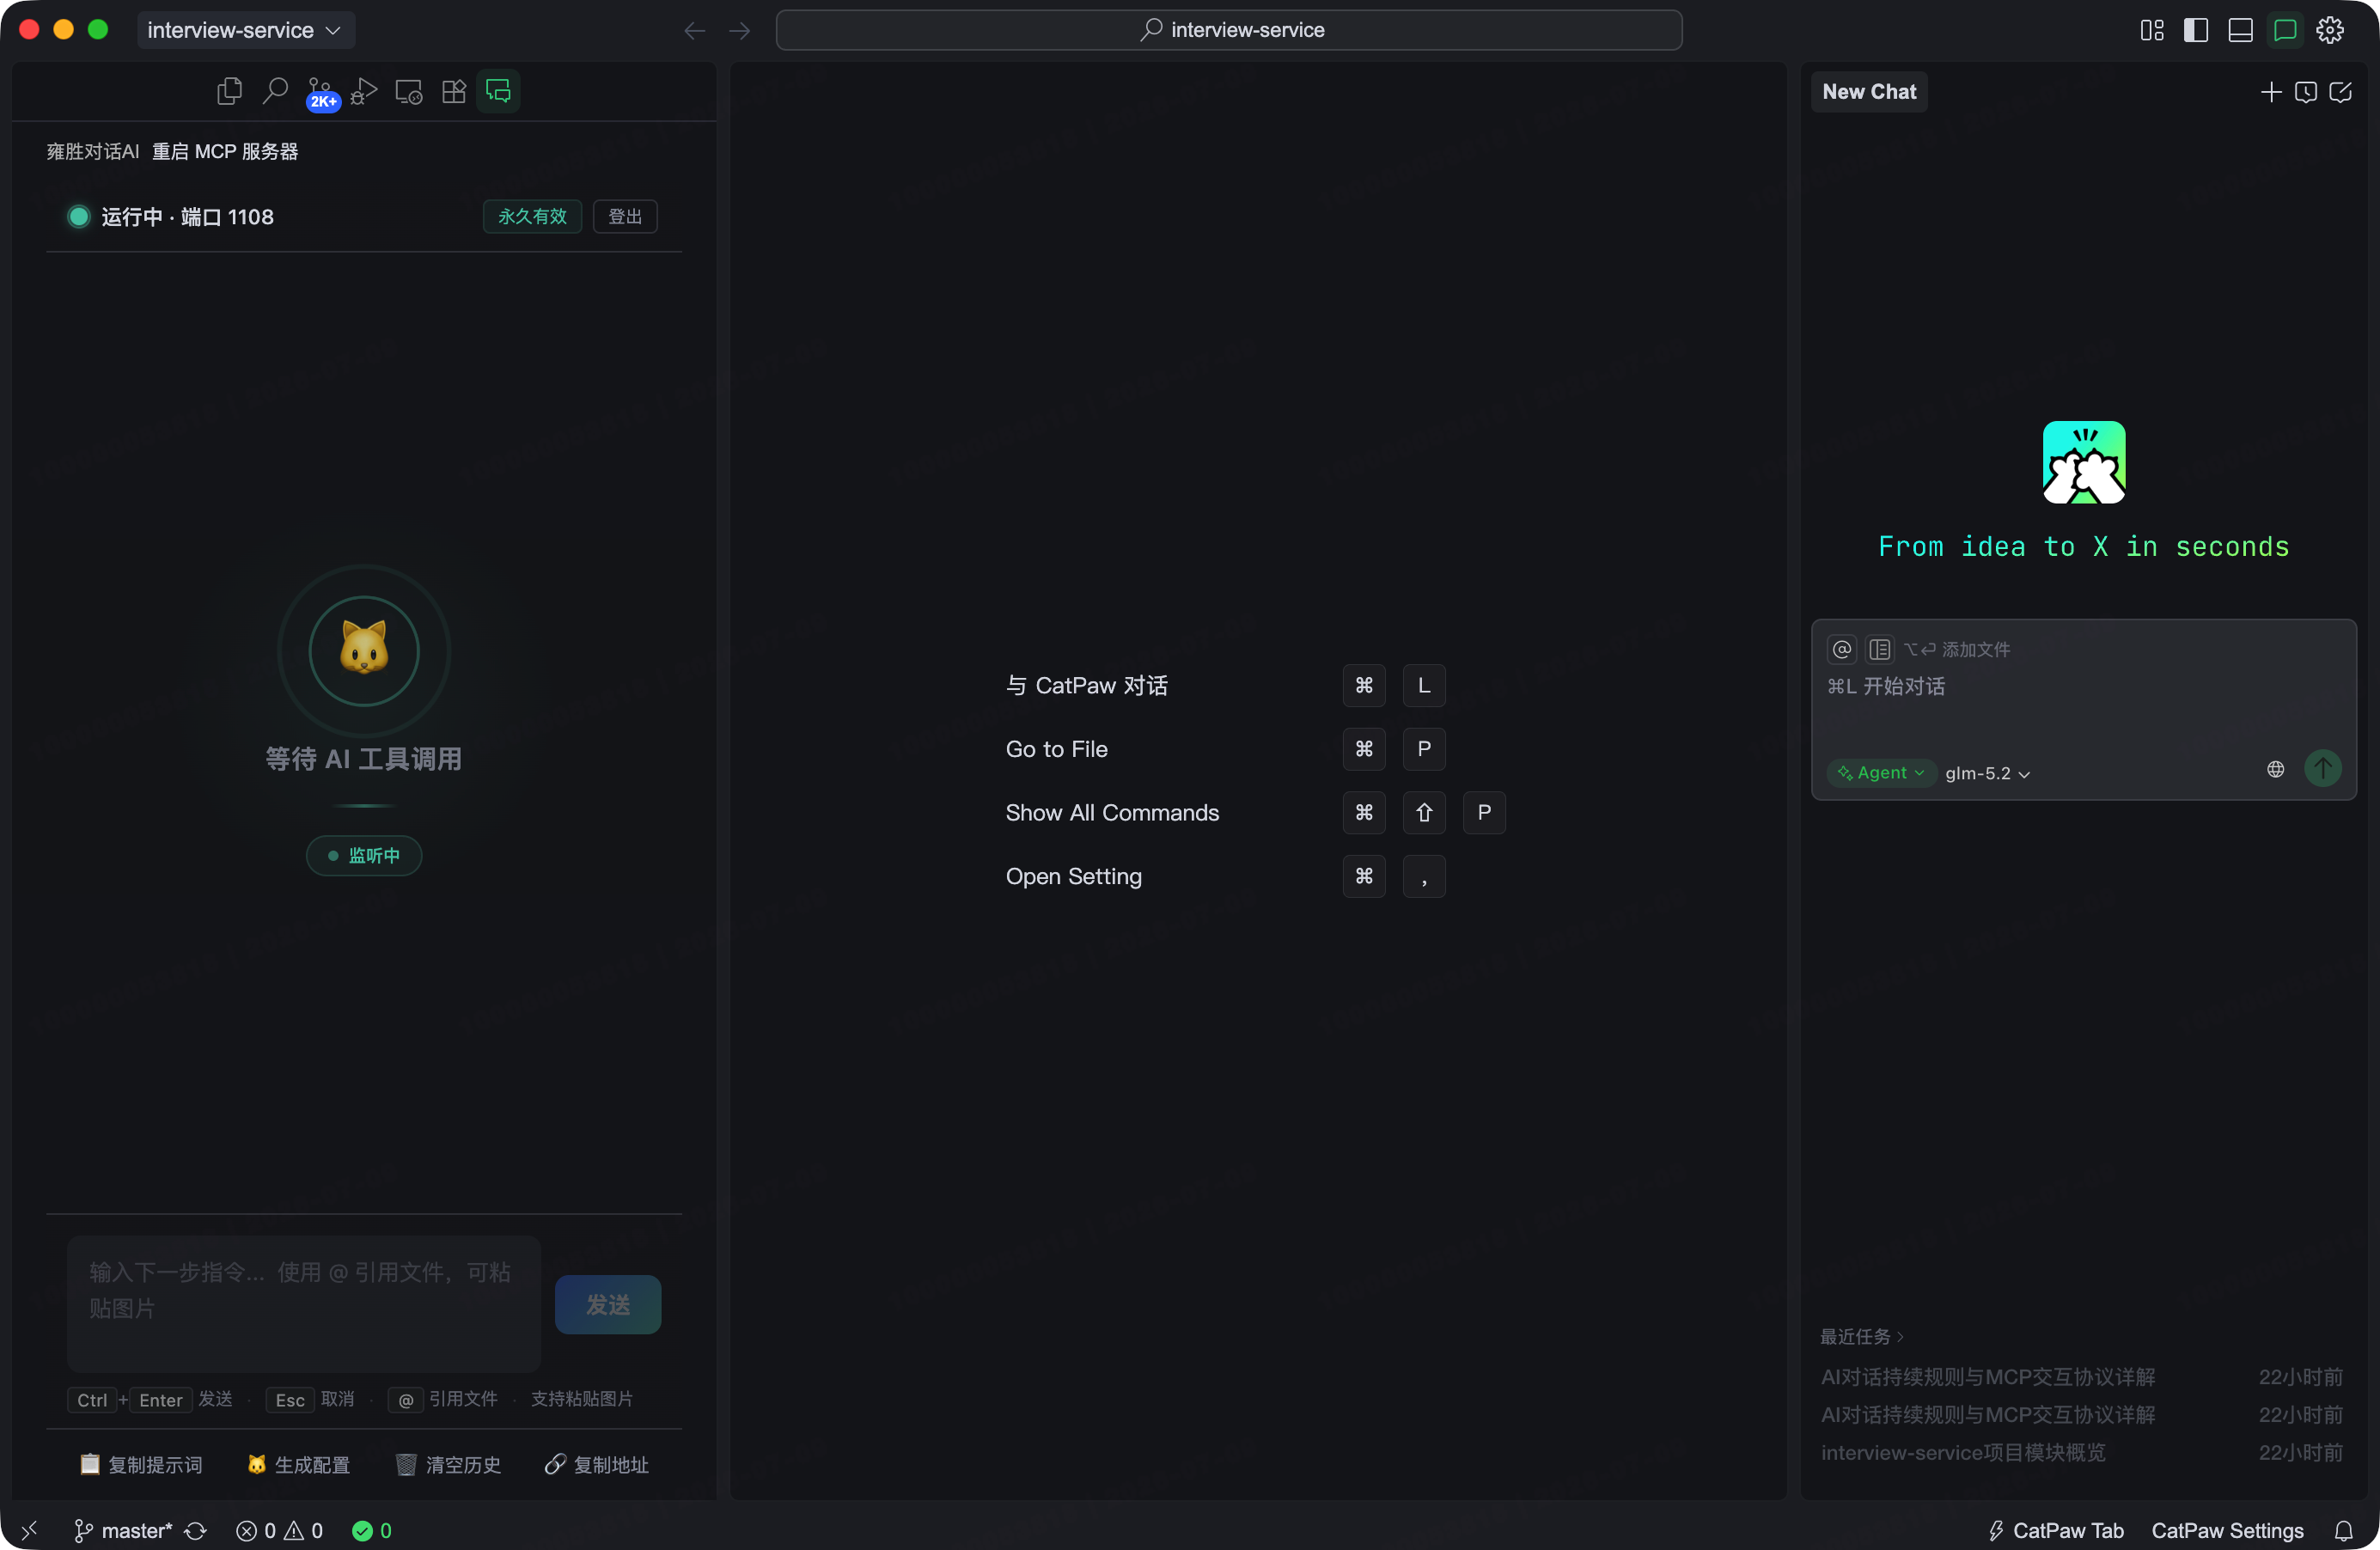Click the Go to File shortcut entry
This screenshot has width=2380, height=1550.
(x=1057, y=749)
